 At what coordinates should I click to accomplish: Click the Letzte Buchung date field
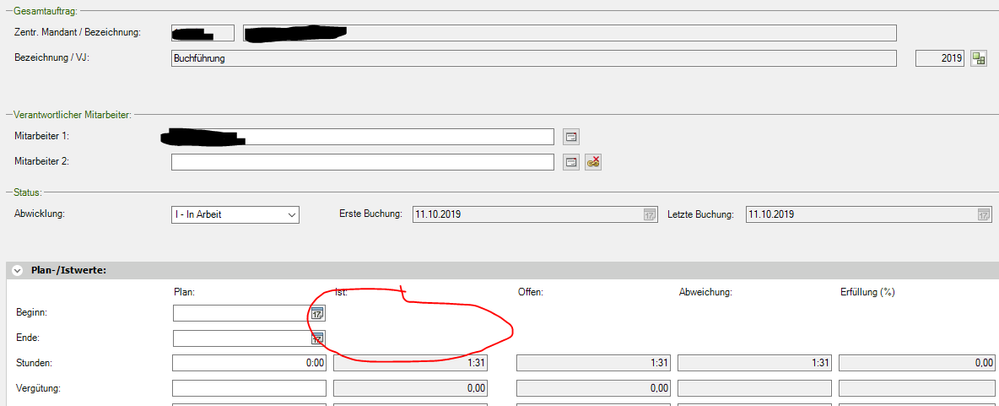(860, 214)
